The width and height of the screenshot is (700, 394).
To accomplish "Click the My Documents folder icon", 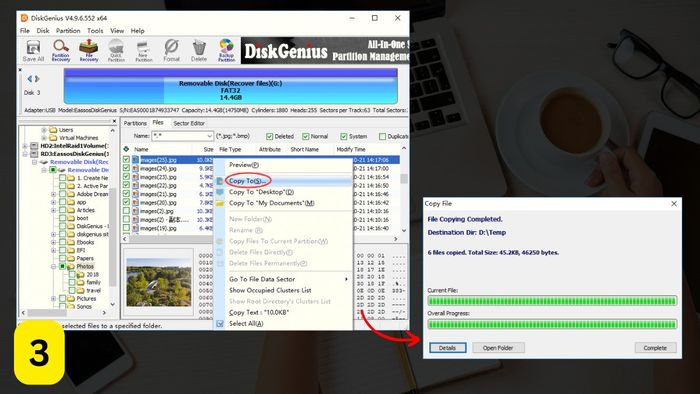I will (x=220, y=203).
